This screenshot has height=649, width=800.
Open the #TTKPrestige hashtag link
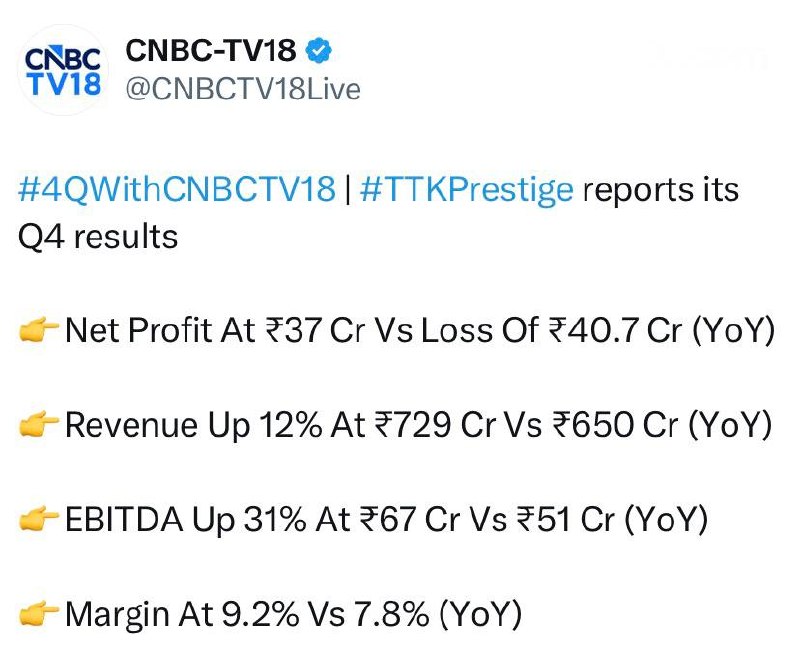(x=467, y=190)
